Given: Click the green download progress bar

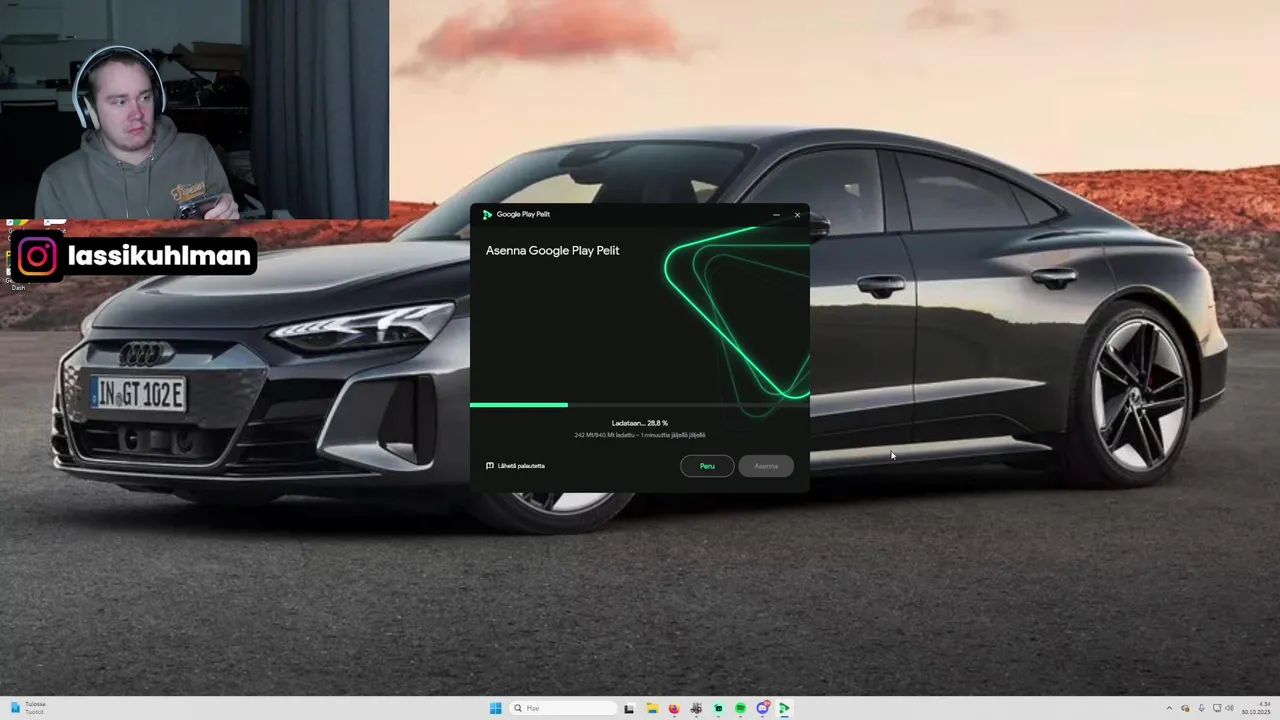Looking at the screenshot, I should (519, 405).
